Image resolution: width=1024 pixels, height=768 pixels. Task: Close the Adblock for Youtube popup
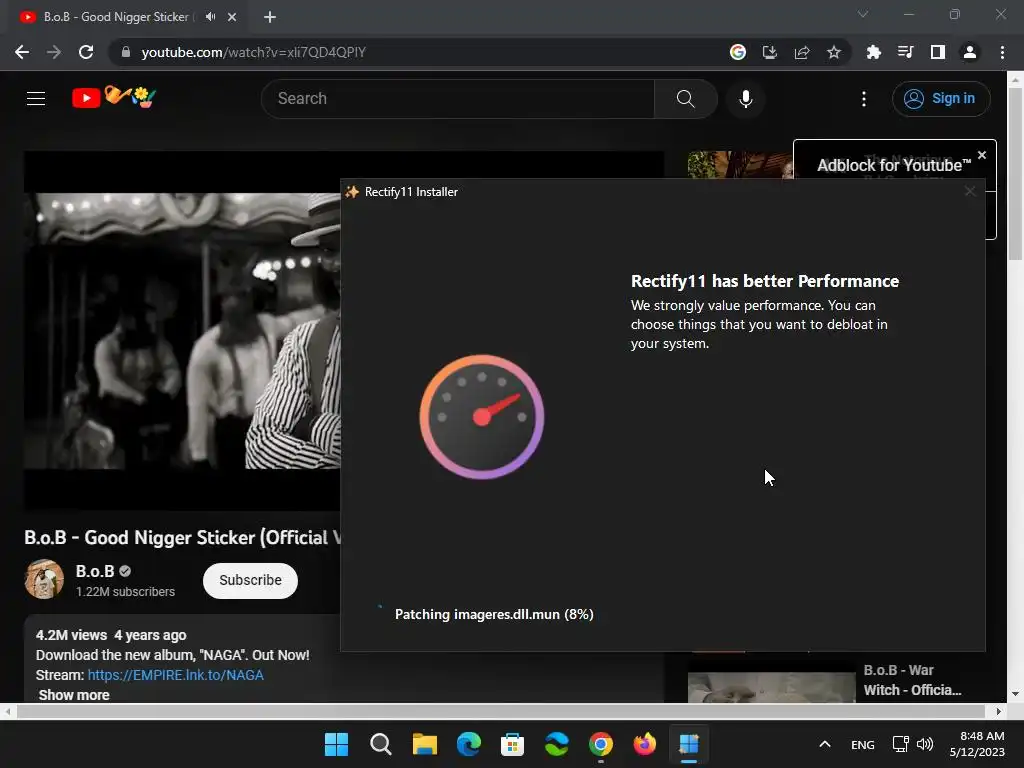point(982,155)
